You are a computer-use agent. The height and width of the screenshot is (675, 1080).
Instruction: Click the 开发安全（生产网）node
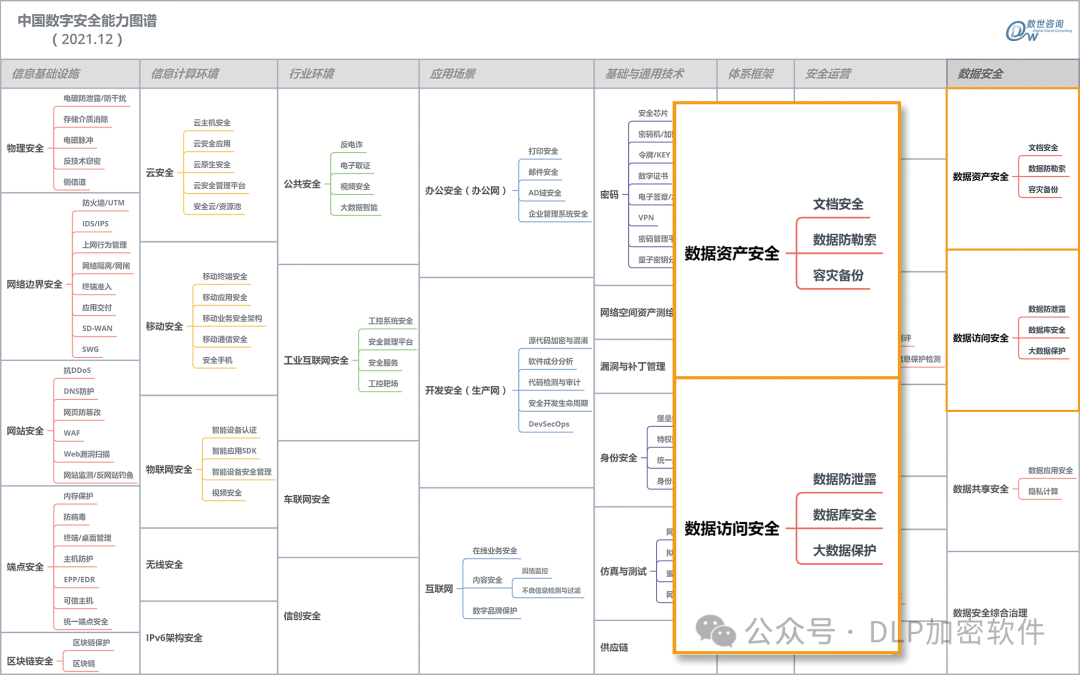pyautogui.click(x=466, y=390)
